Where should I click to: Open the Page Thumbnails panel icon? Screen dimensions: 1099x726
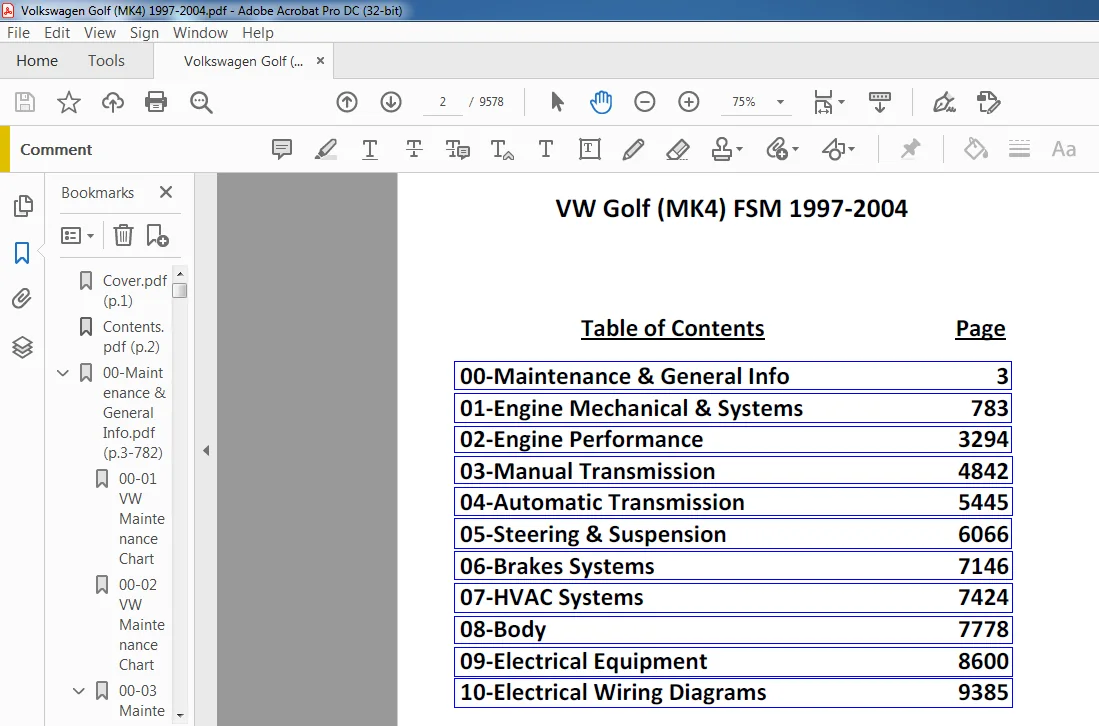click(x=22, y=205)
